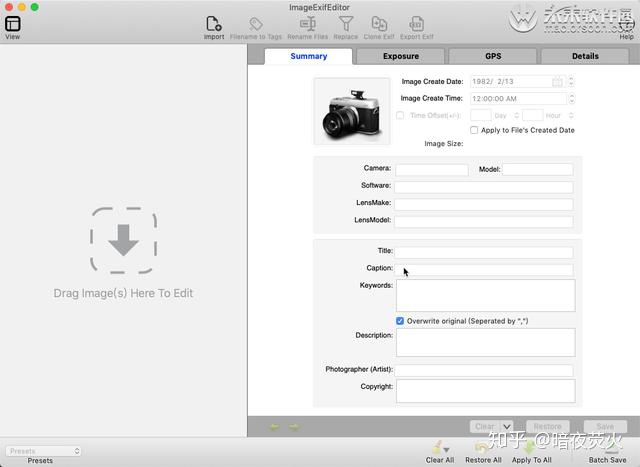Click the Hour offset input field
Screen dimensions: 640x467
point(532,116)
